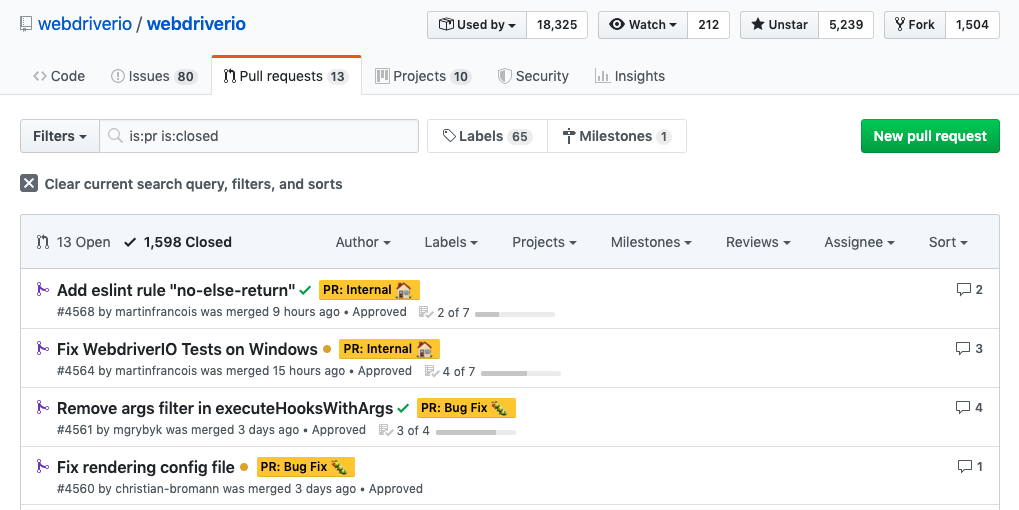This screenshot has height=510, width=1019.
Task: Click the repository book icon beside webdriverio
Action: coord(26,25)
